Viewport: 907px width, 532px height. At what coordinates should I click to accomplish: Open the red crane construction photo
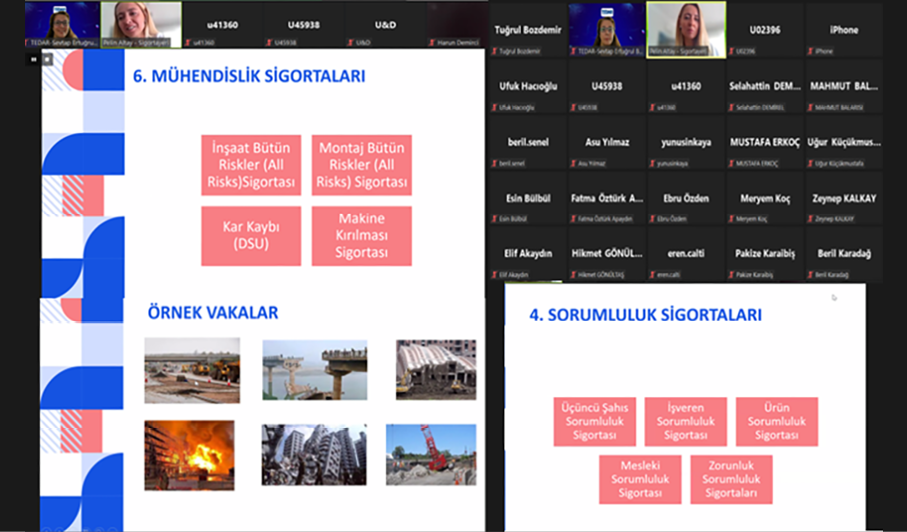tap(431, 455)
